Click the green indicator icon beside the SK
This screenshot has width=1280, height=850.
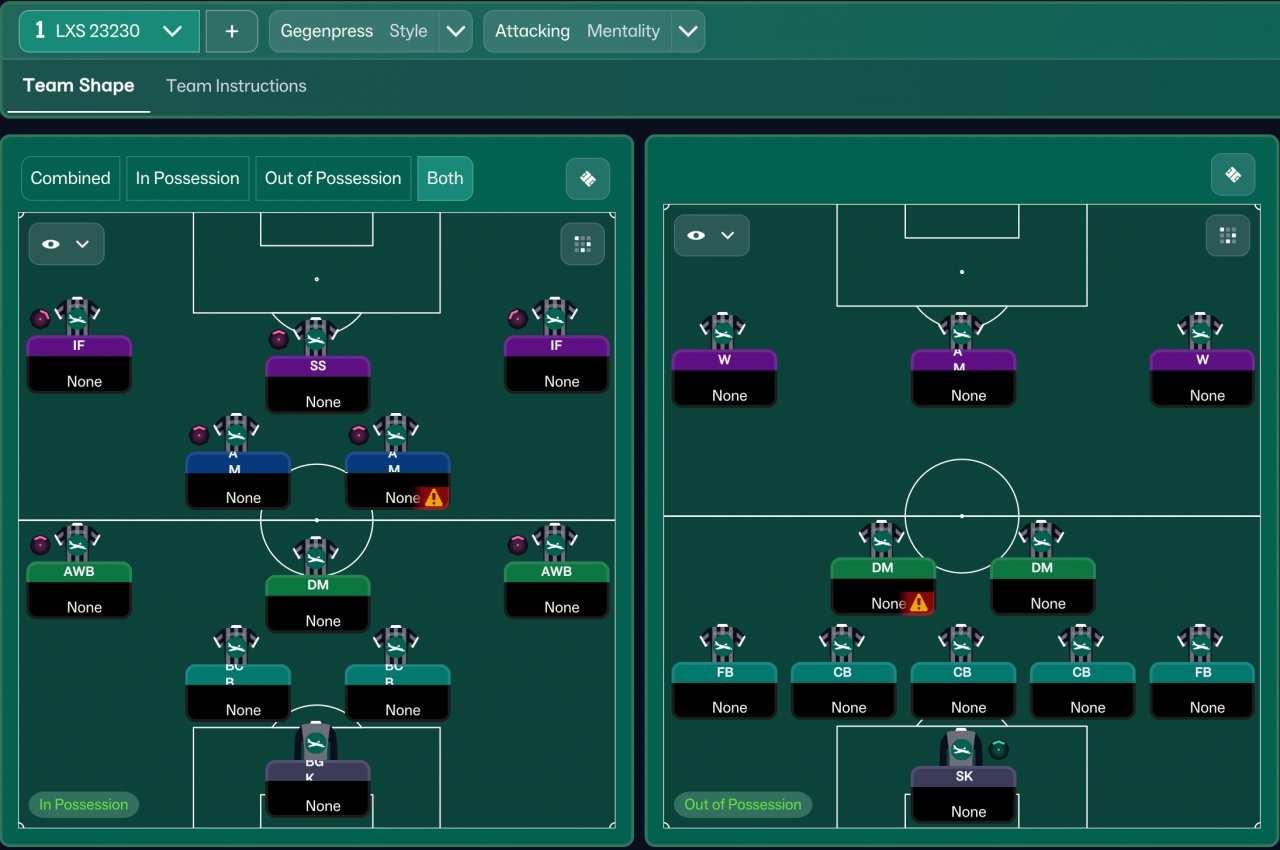click(x=998, y=749)
